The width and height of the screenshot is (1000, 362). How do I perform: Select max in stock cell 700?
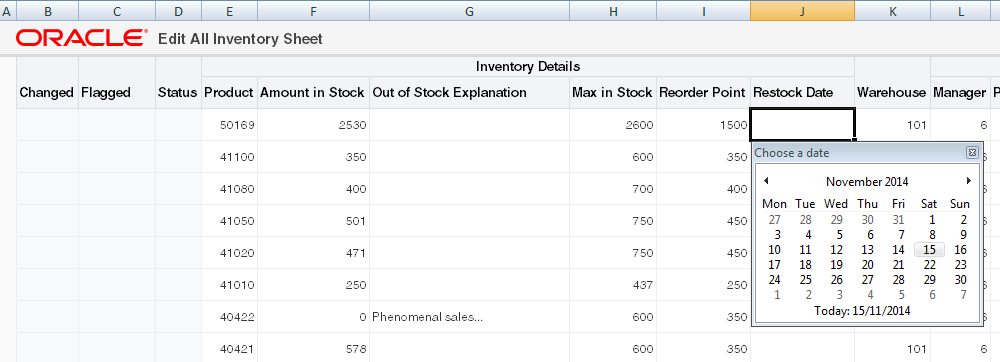(613, 189)
